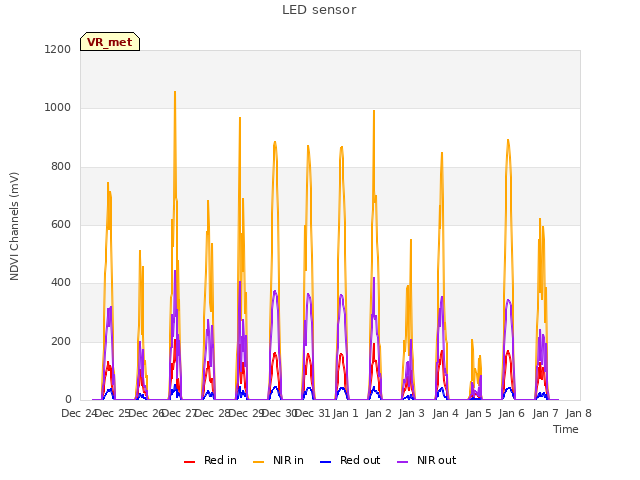Click the Dec 24 x-axis tick label
The image size is (640, 480).
(x=79, y=413)
